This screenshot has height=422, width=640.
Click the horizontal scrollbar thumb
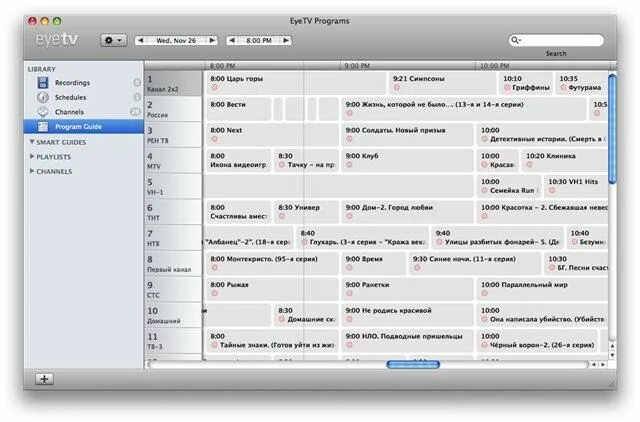(413, 364)
